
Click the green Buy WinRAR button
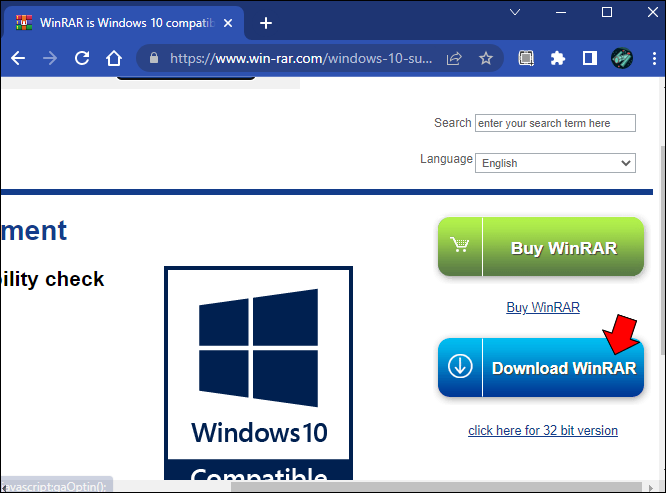(x=541, y=247)
